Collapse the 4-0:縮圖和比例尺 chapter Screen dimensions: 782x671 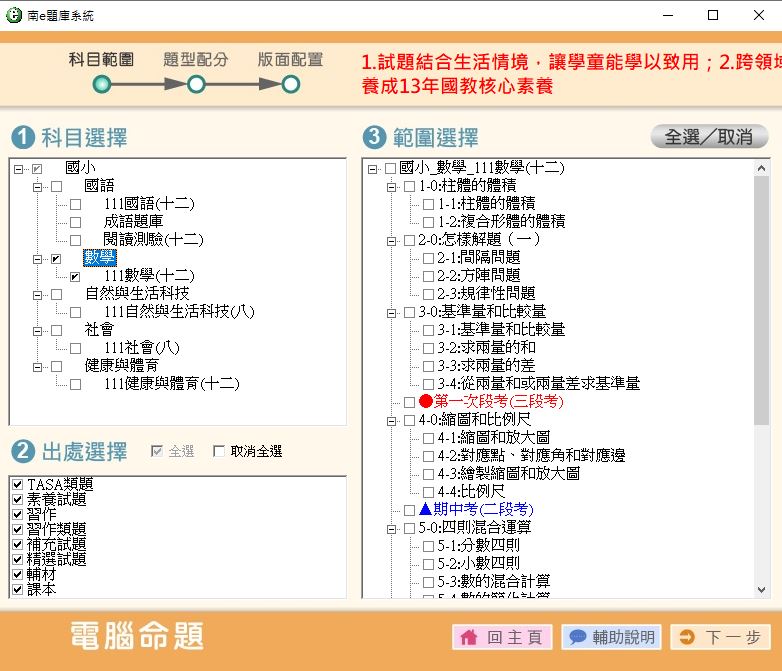tap(391, 422)
